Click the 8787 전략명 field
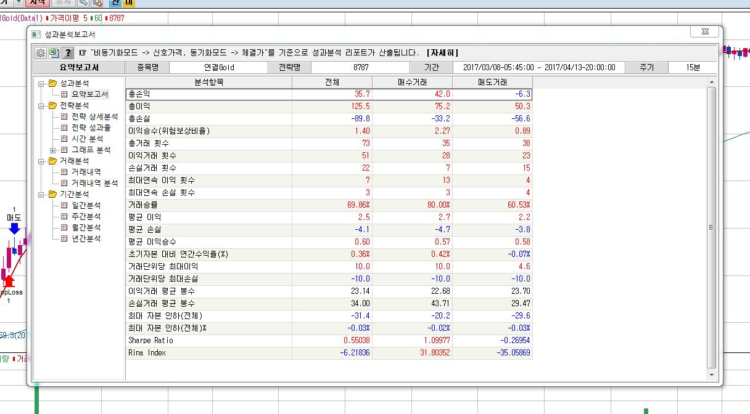This screenshot has width=750, height=414. click(361, 67)
